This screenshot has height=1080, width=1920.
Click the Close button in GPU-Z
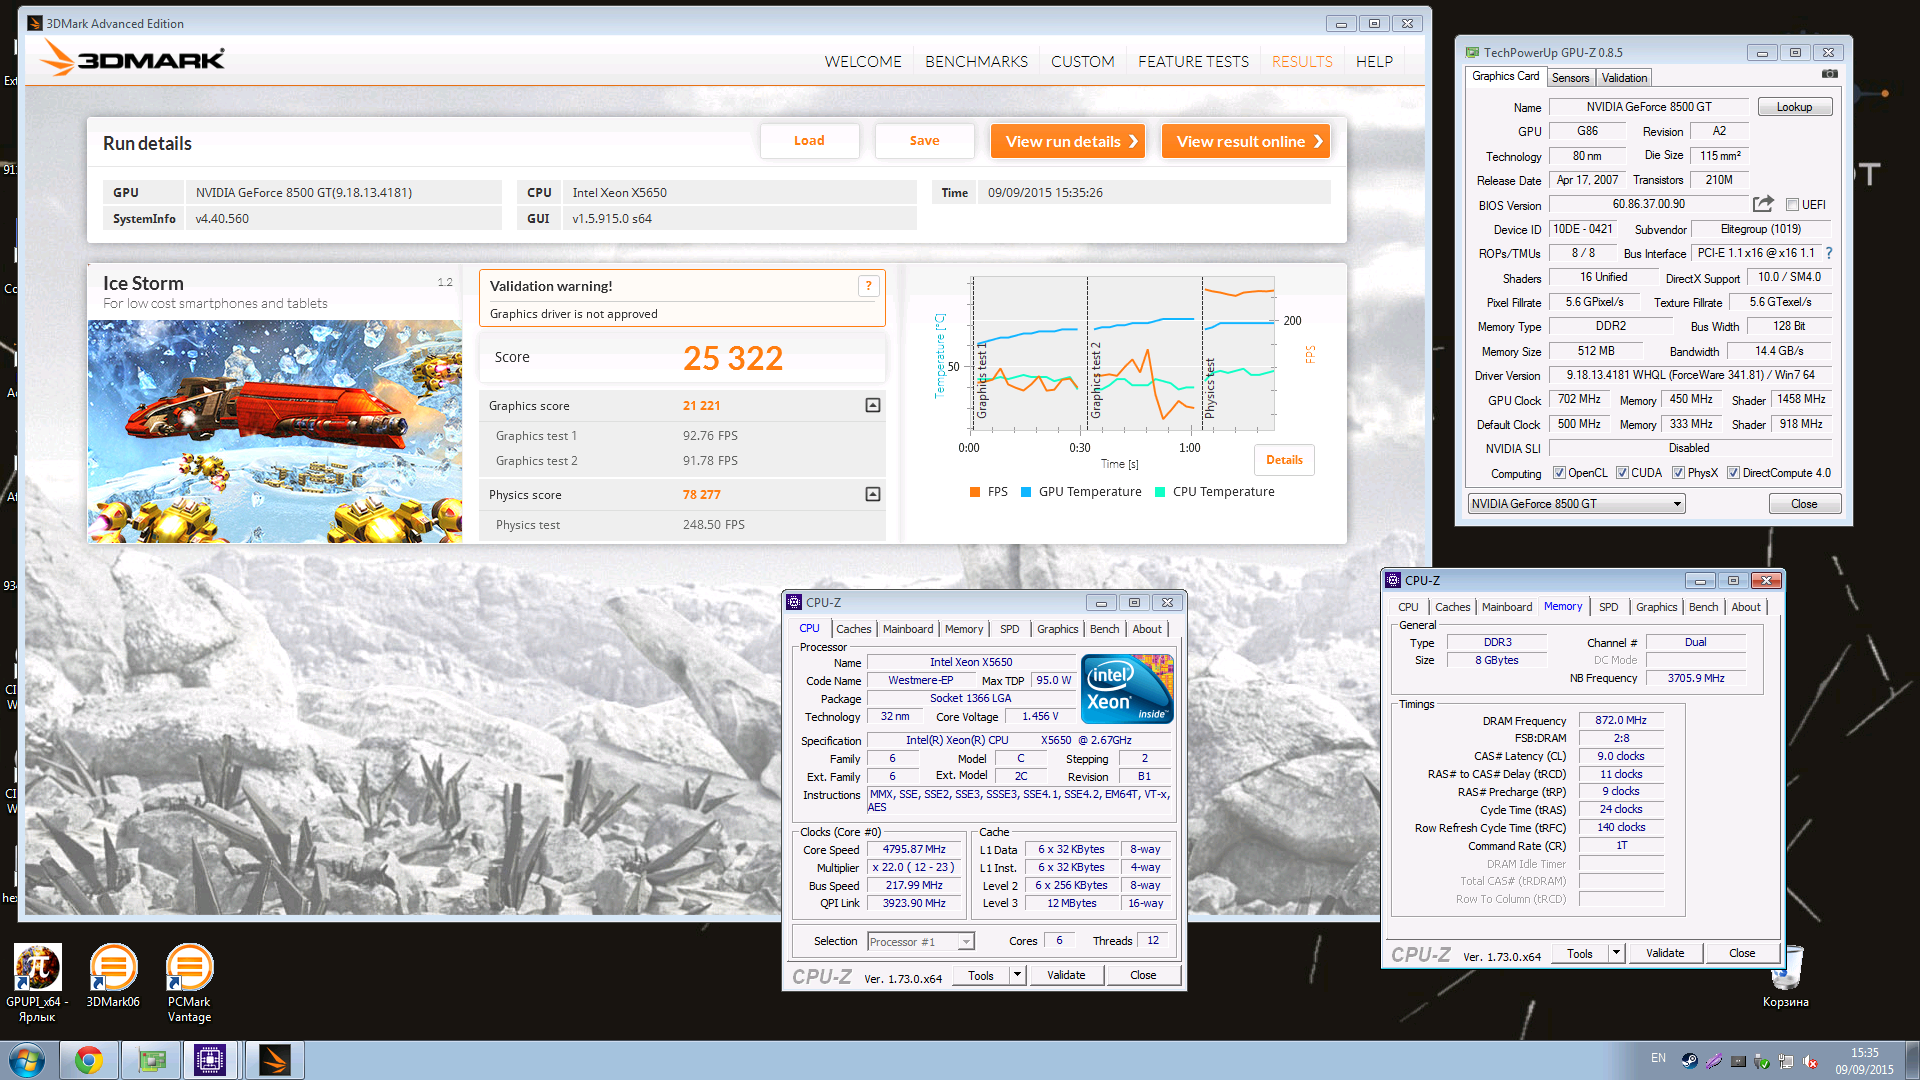1804,504
